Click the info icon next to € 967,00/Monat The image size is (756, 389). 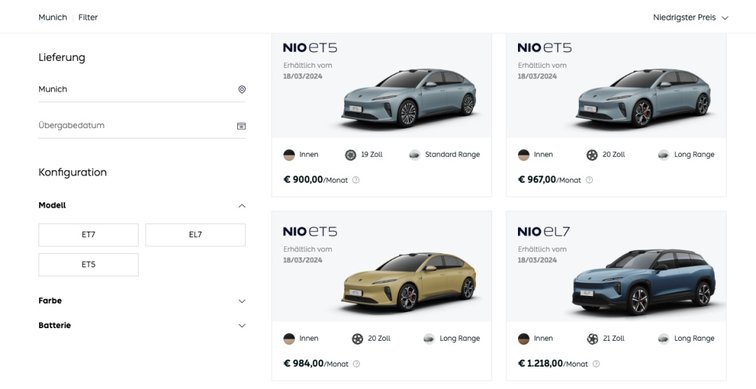tap(589, 180)
